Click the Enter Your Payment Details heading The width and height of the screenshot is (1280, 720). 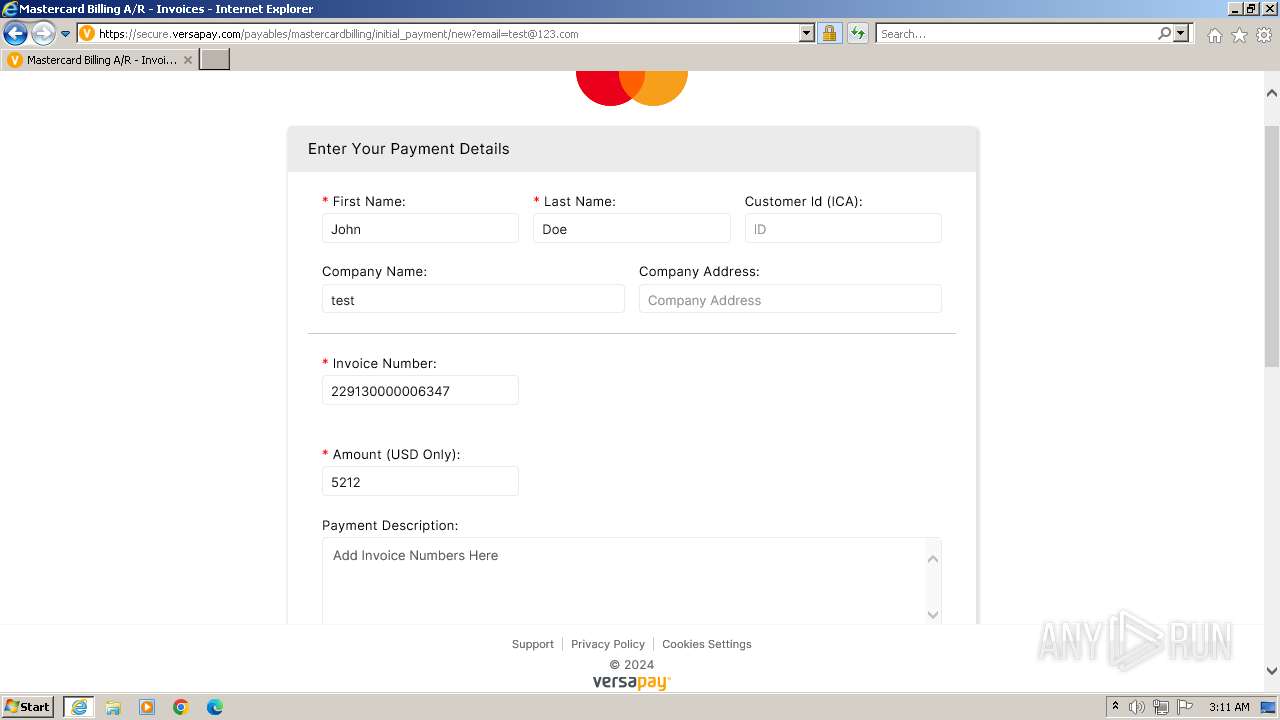click(x=409, y=149)
